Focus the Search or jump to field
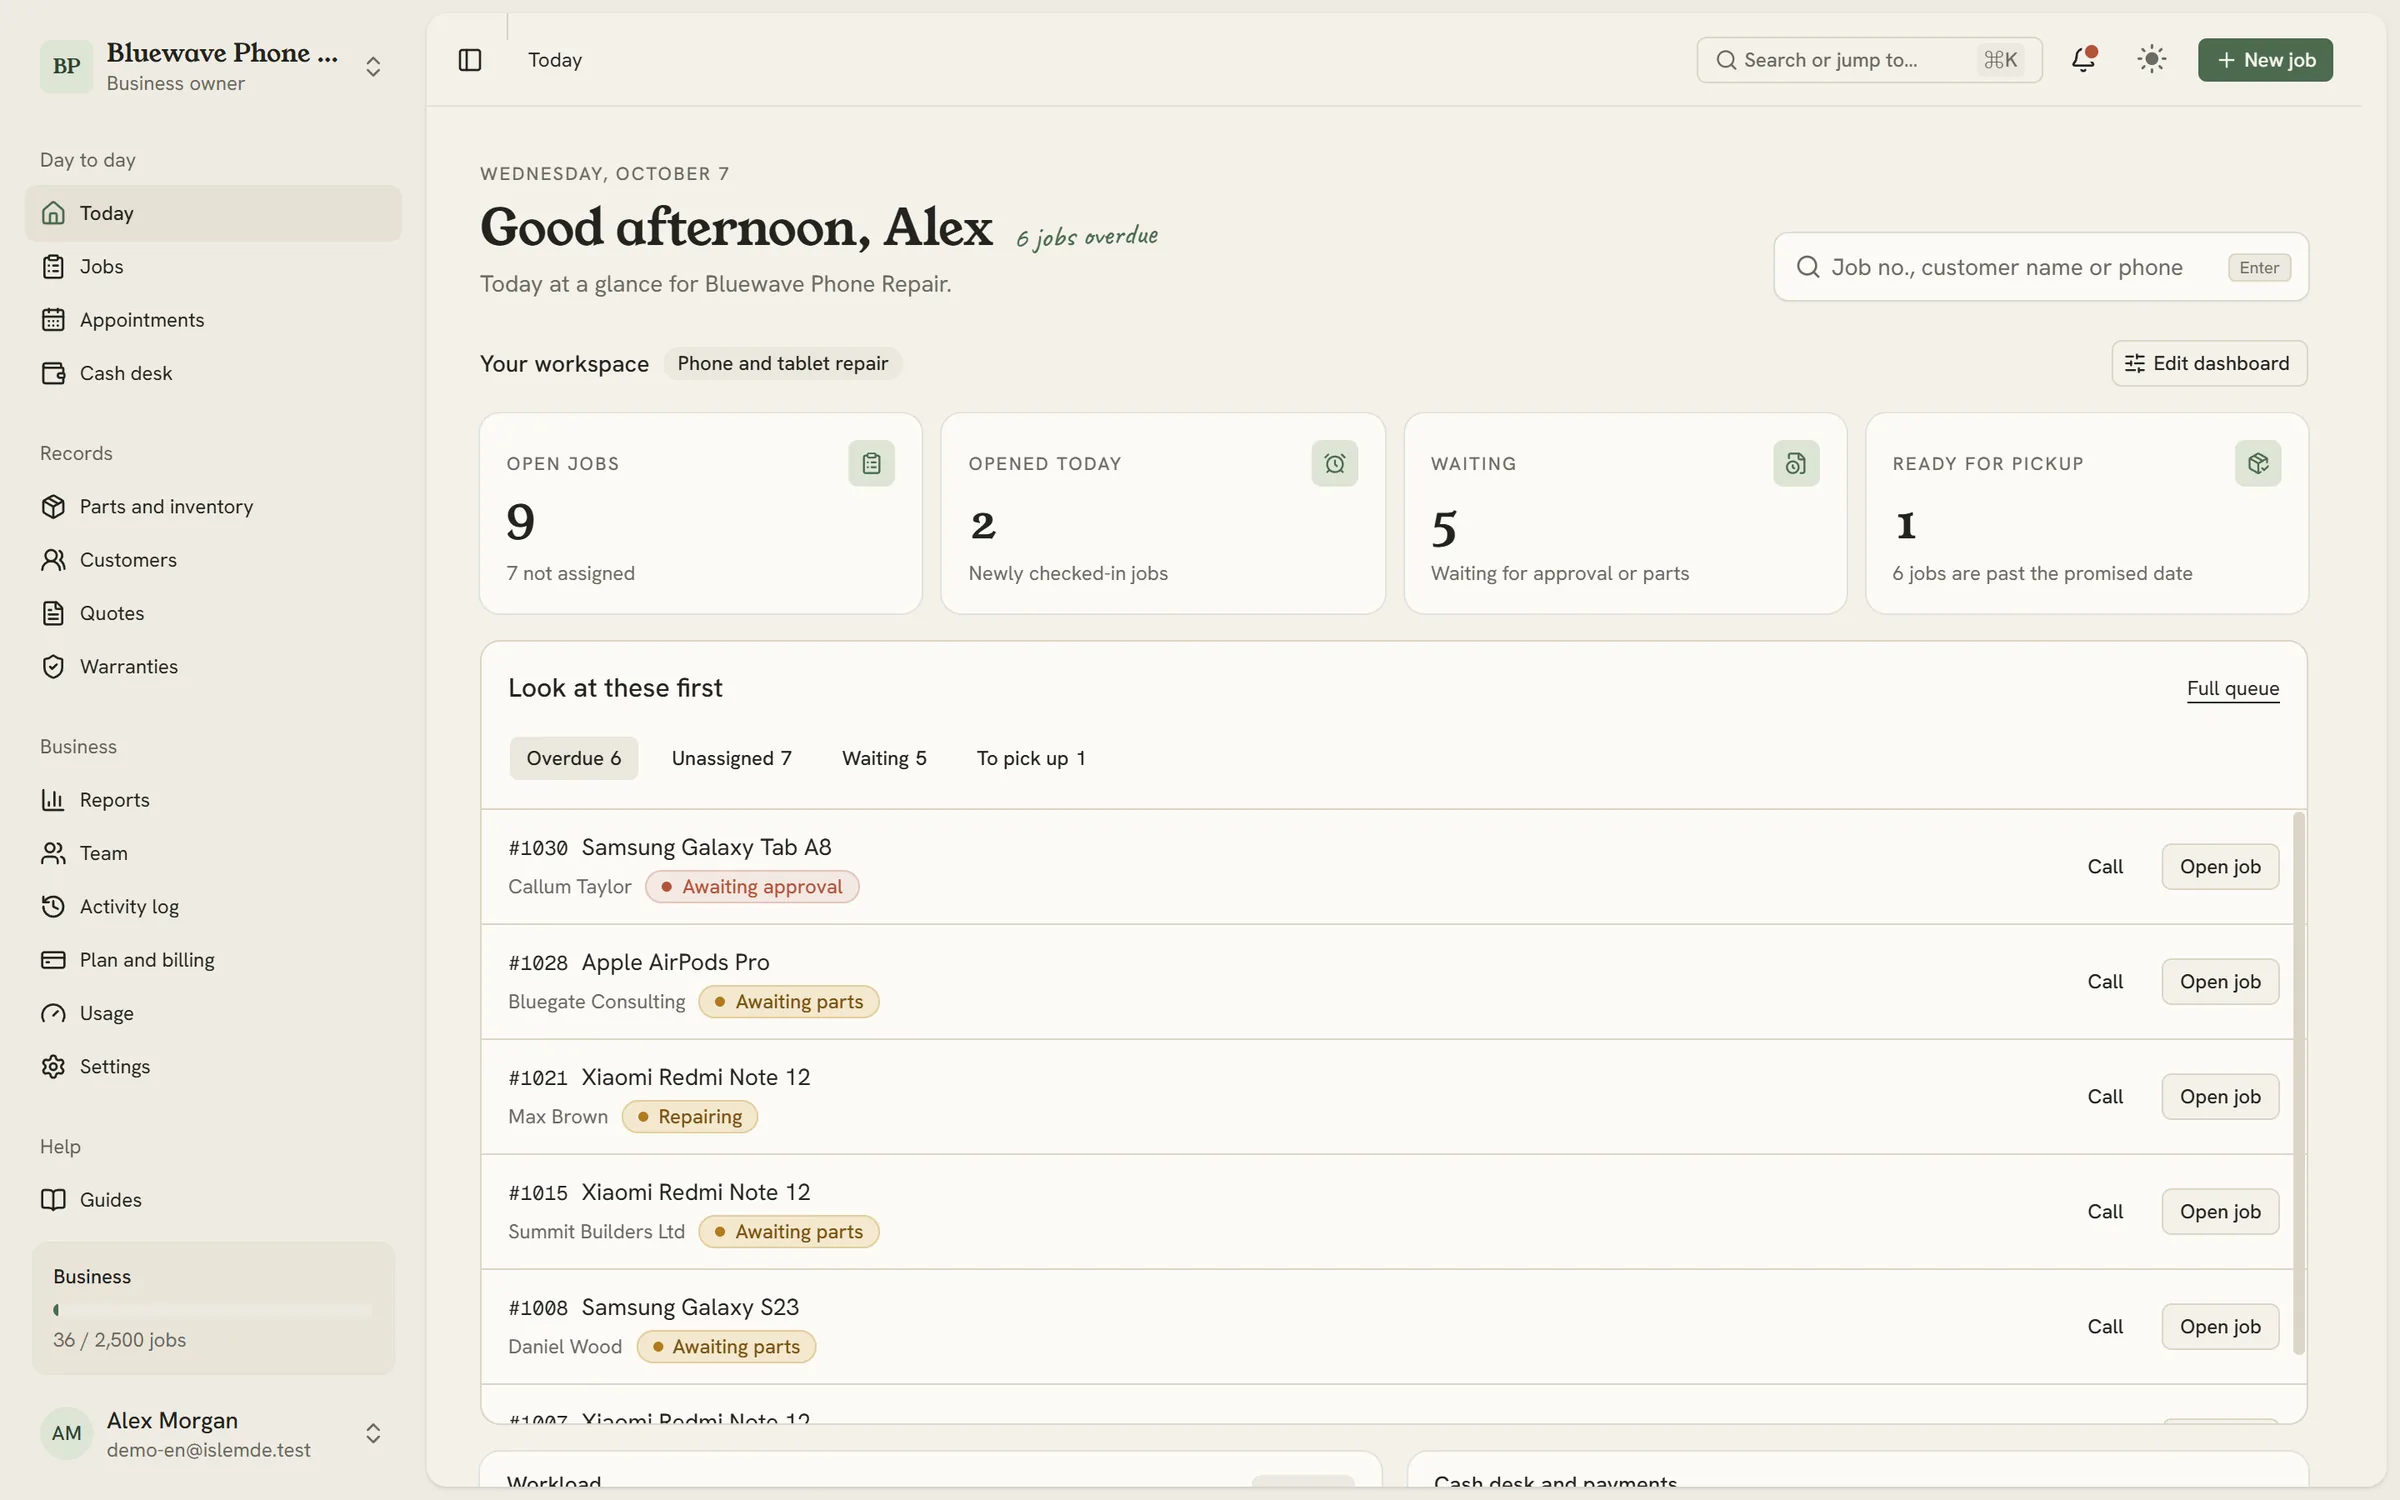 coord(1869,60)
